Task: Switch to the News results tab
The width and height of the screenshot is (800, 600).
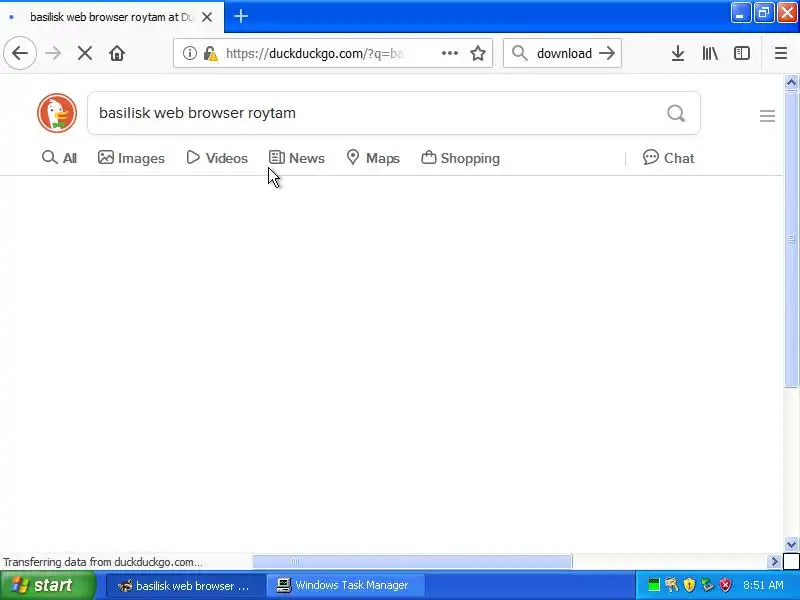Action: (x=296, y=158)
